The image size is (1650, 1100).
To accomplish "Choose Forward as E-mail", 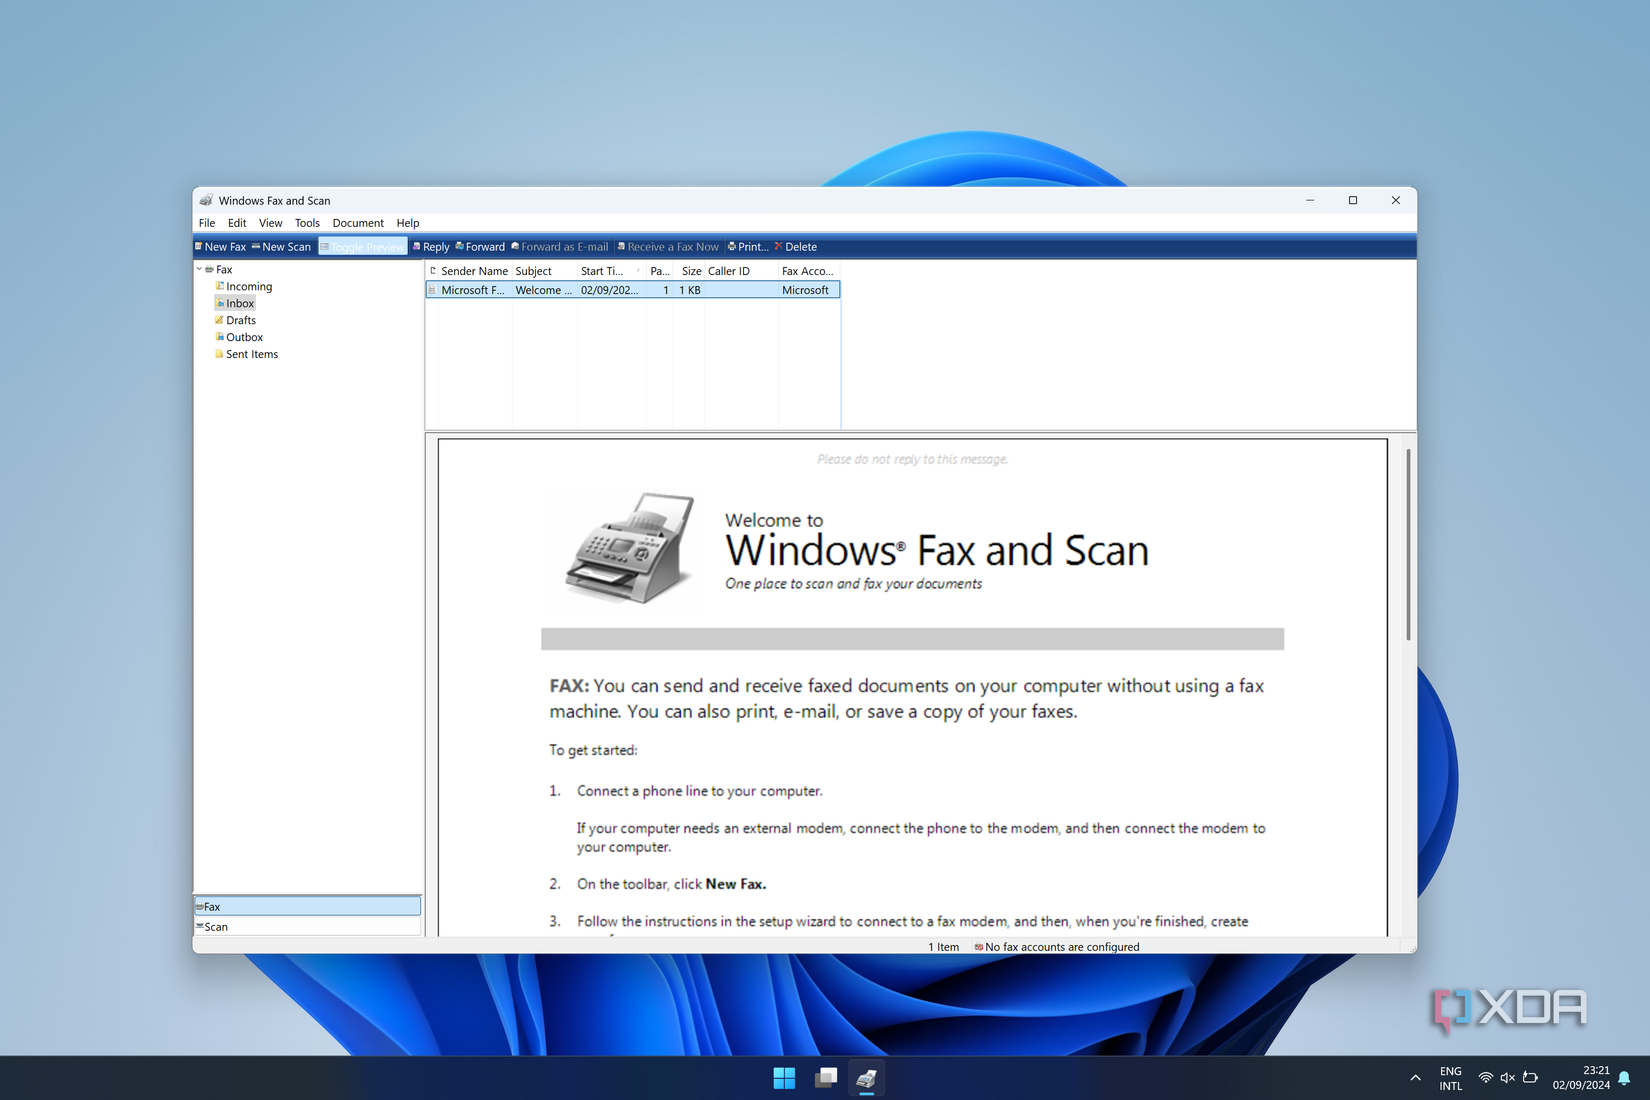I will (x=560, y=247).
